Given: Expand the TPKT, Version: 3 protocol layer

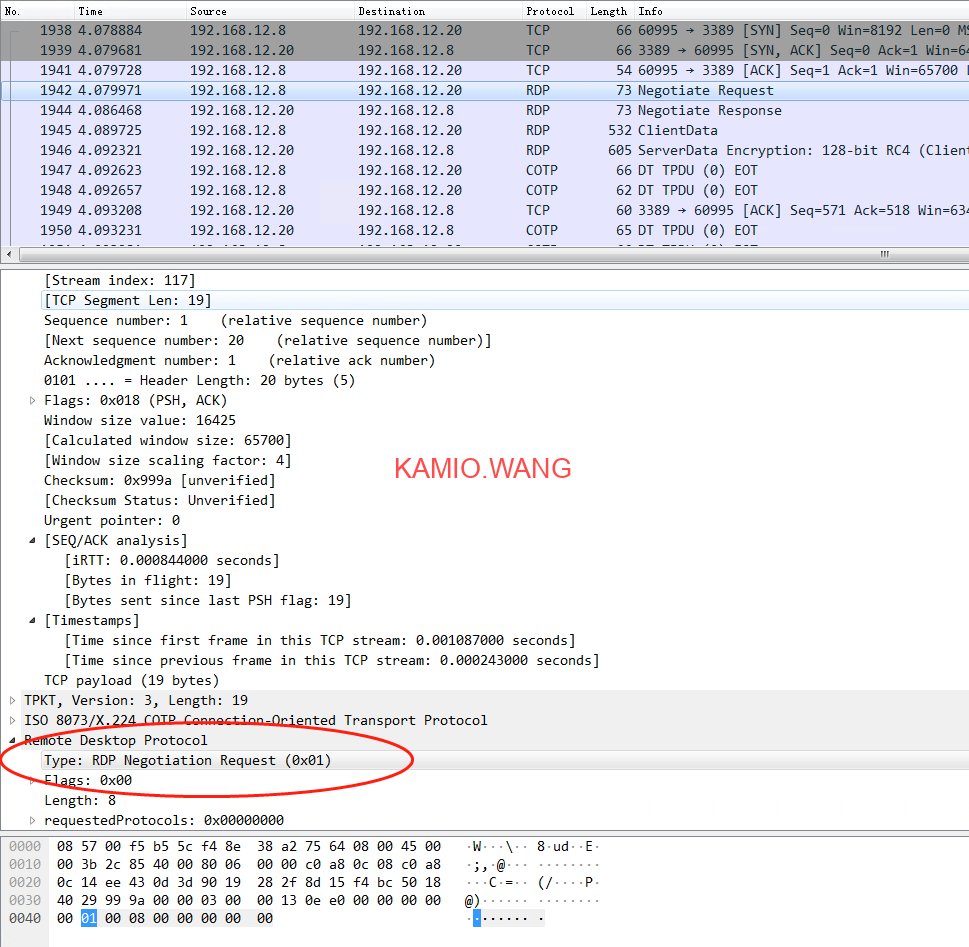Looking at the screenshot, I should click(x=13, y=700).
